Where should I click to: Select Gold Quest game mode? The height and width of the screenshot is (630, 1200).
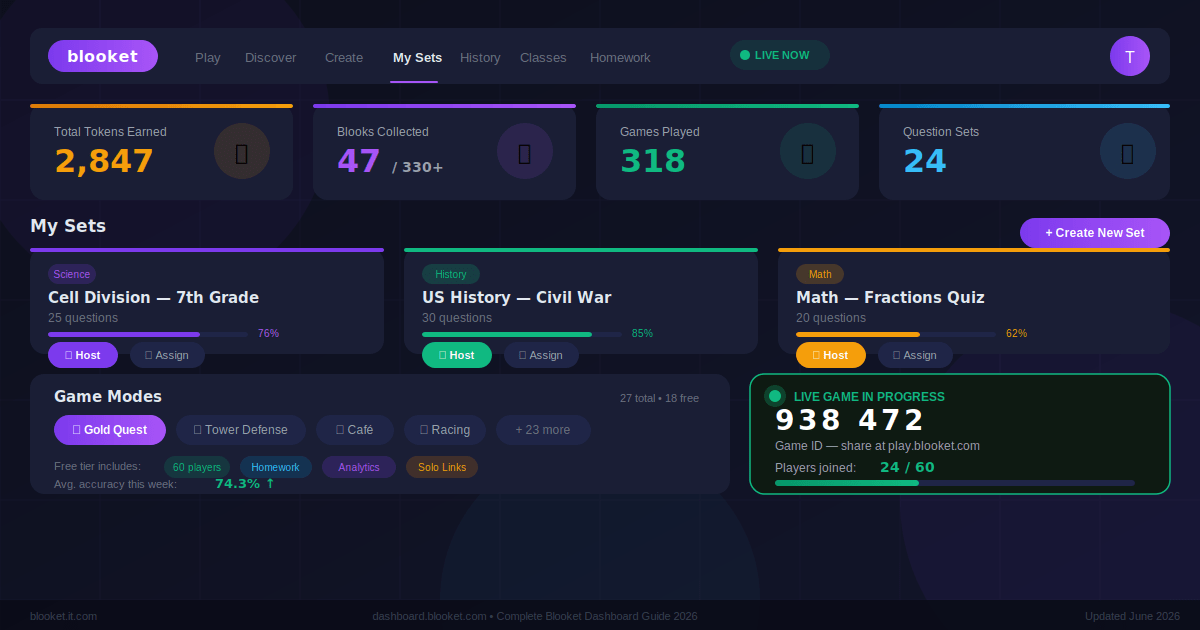110,430
